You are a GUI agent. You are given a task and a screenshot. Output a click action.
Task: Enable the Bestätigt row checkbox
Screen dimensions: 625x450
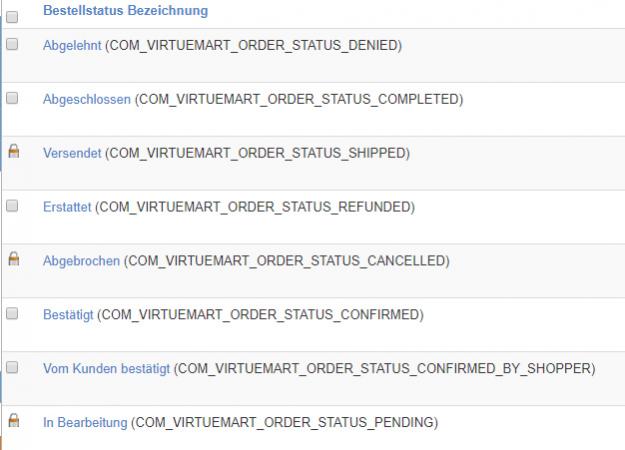(x=13, y=313)
